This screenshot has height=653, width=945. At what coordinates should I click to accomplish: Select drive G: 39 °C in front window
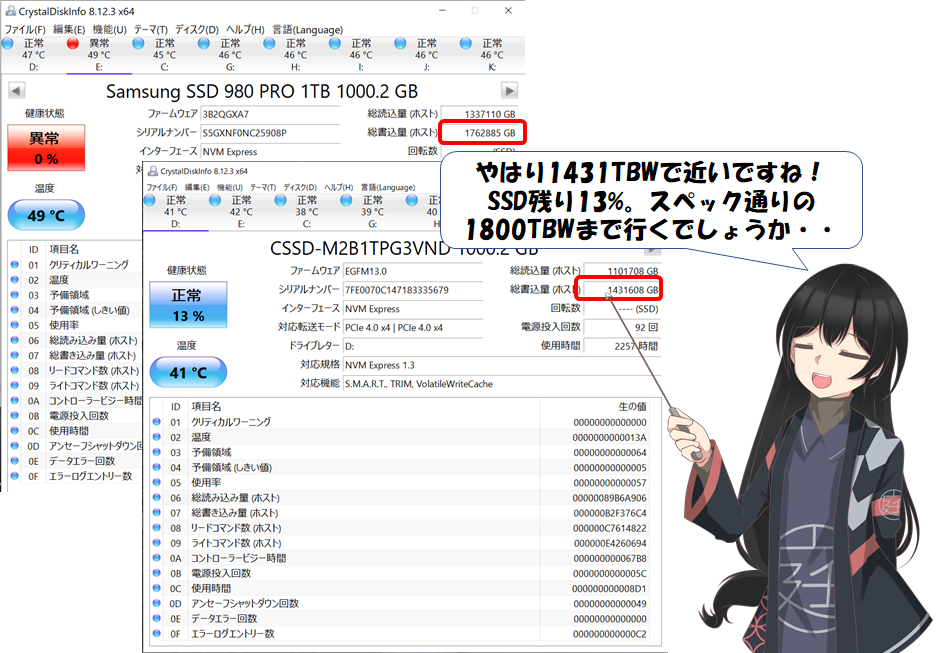372,212
